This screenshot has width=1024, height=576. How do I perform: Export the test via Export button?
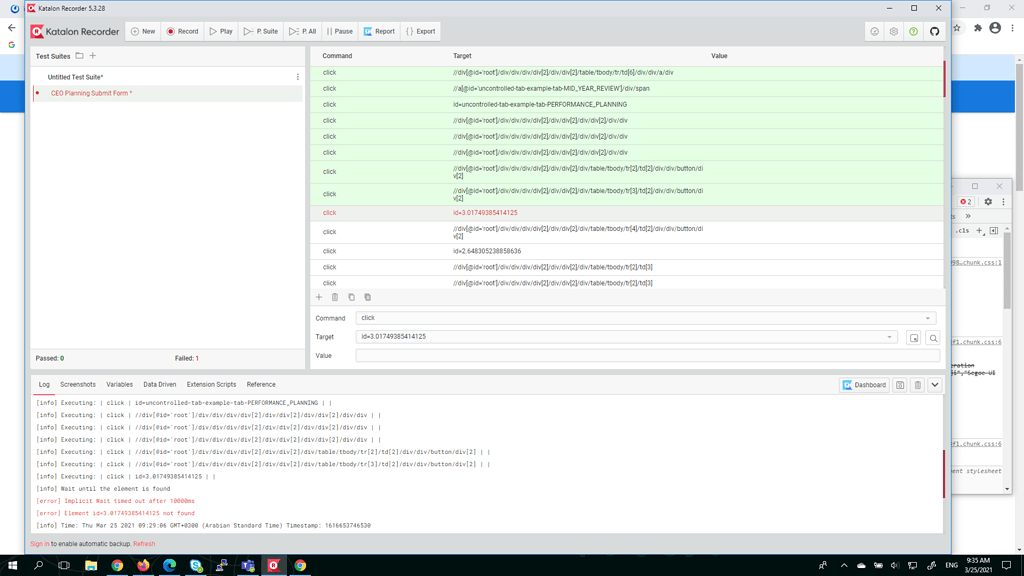421,31
